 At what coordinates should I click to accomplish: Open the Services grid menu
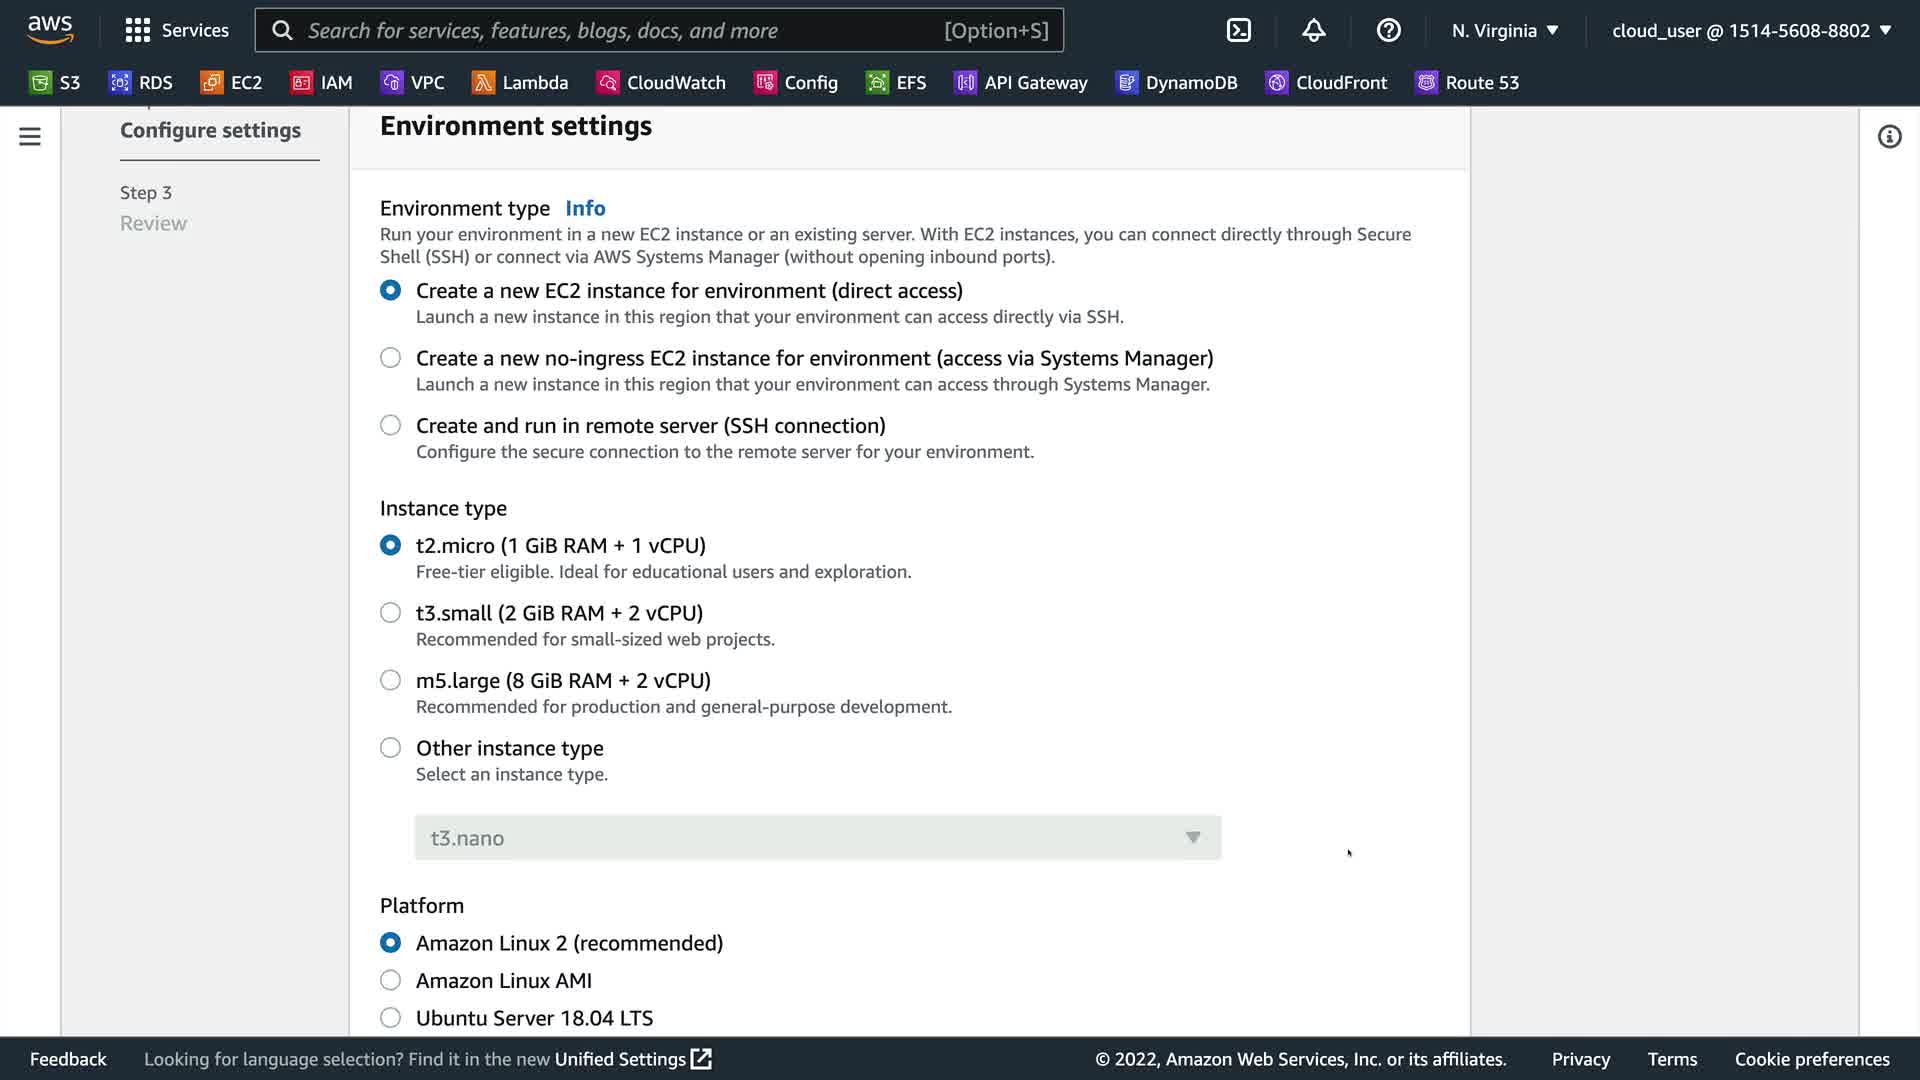coord(176,30)
